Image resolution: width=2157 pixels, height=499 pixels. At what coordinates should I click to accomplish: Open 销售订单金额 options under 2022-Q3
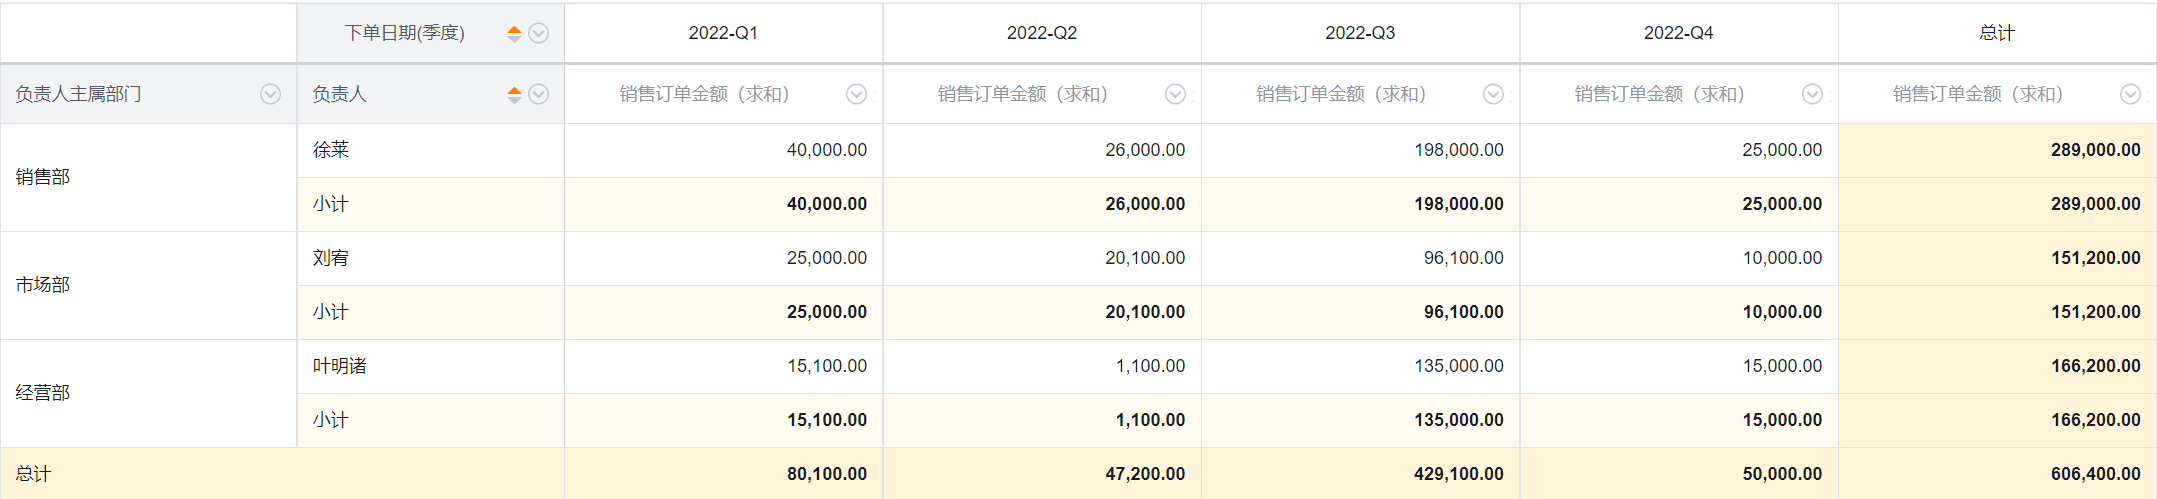pyautogui.click(x=1493, y=94)
